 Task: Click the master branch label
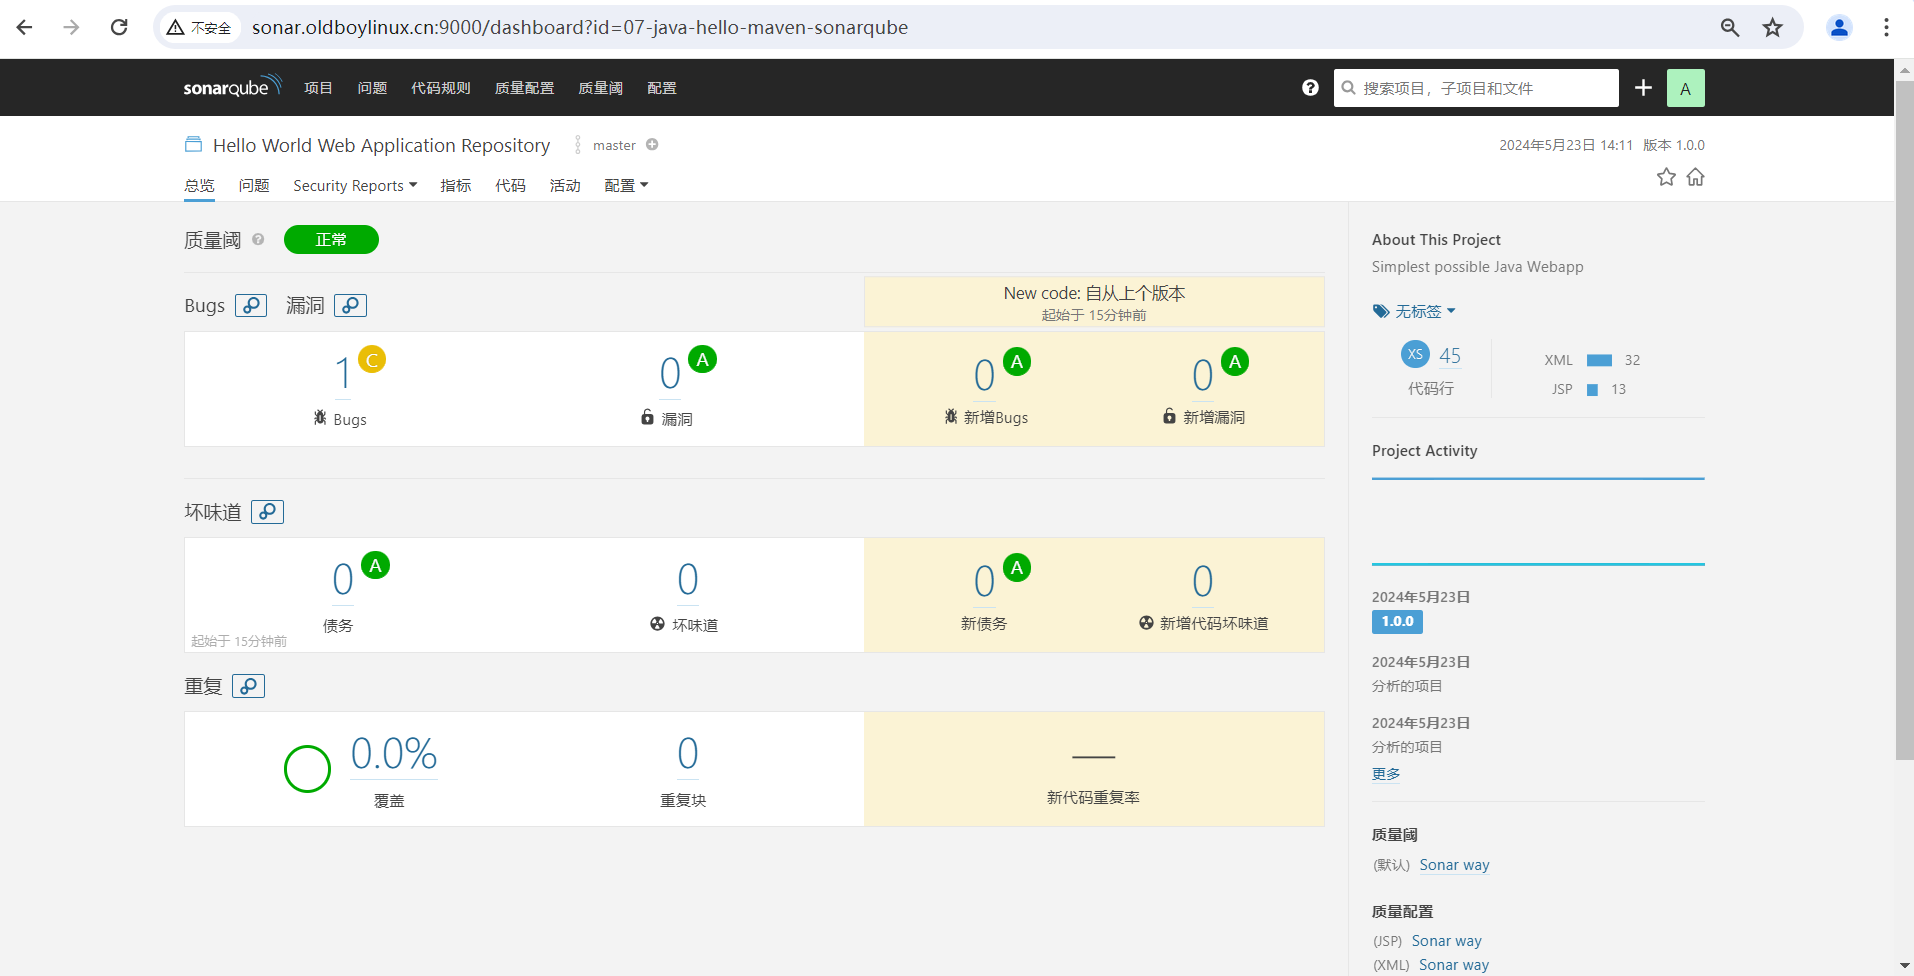pos(614,145)
